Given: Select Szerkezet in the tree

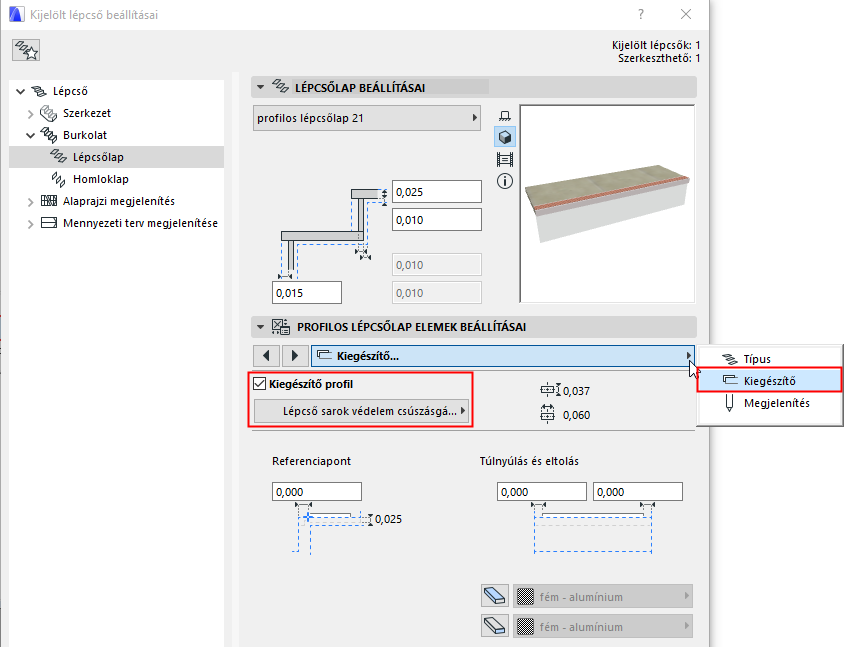Looking at the screenshot, I should tap(116, 113).
